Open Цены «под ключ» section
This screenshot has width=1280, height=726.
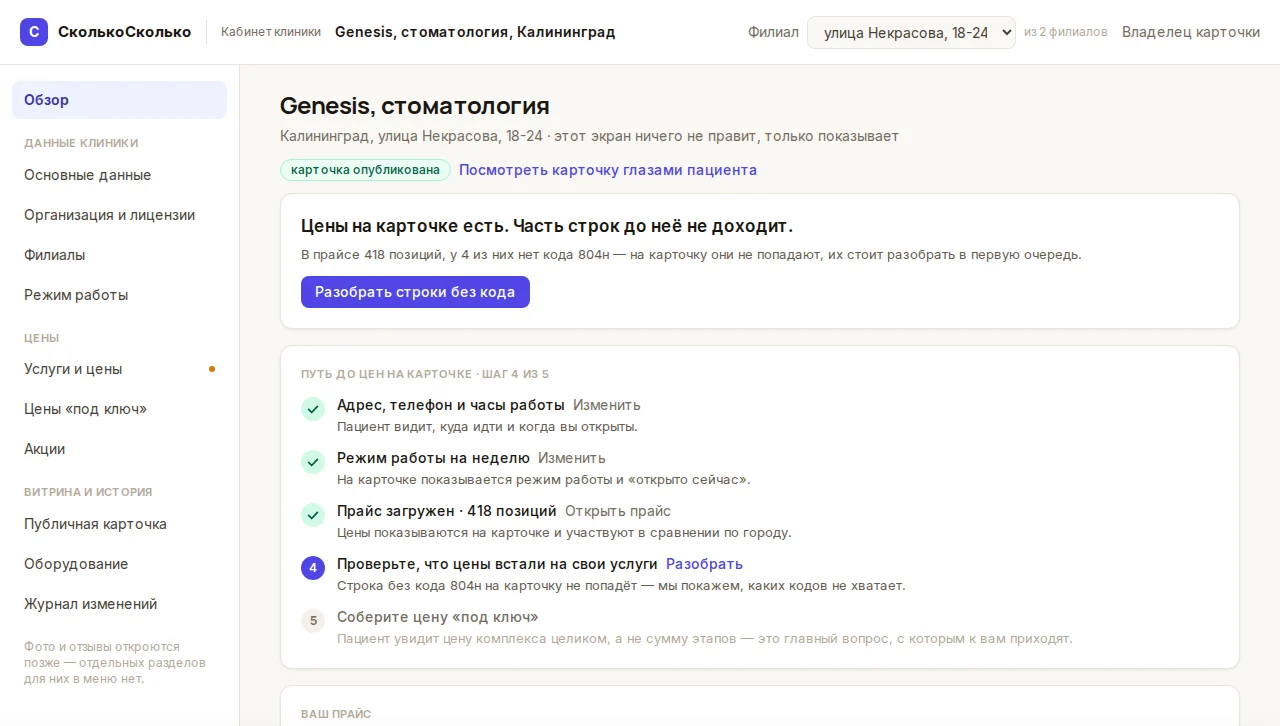(119, 409)
